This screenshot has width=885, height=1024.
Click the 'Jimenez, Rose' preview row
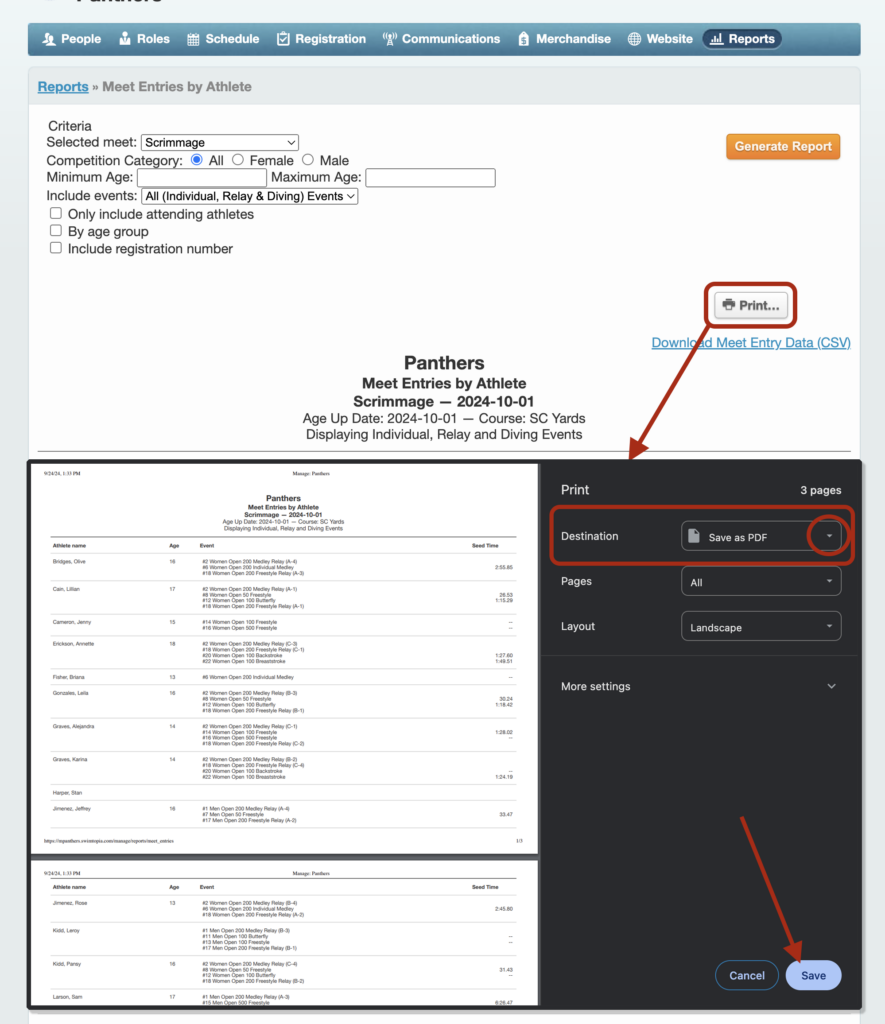(283, 909)
